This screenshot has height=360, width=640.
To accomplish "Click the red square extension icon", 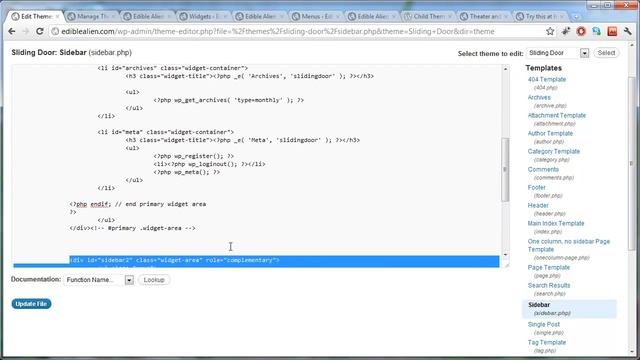I will coord(612,31).
